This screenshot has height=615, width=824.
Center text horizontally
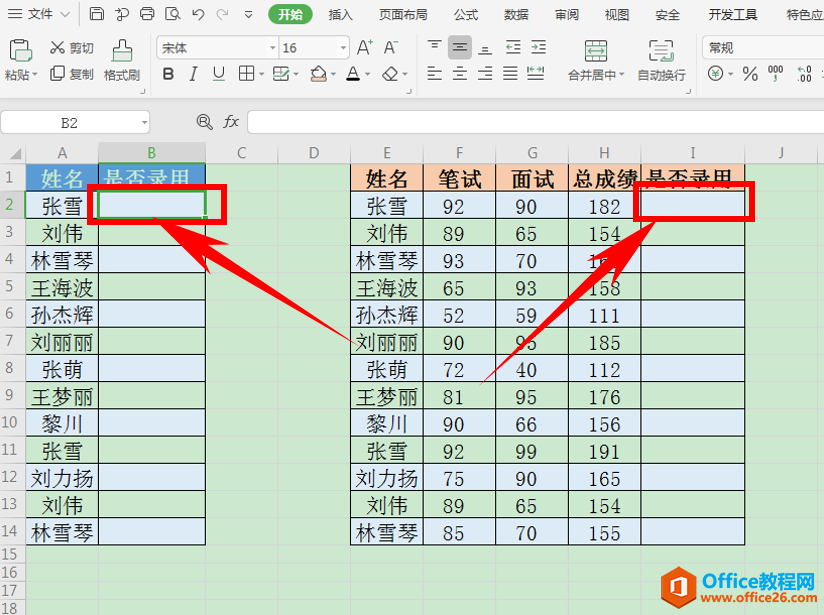(459, 73)
